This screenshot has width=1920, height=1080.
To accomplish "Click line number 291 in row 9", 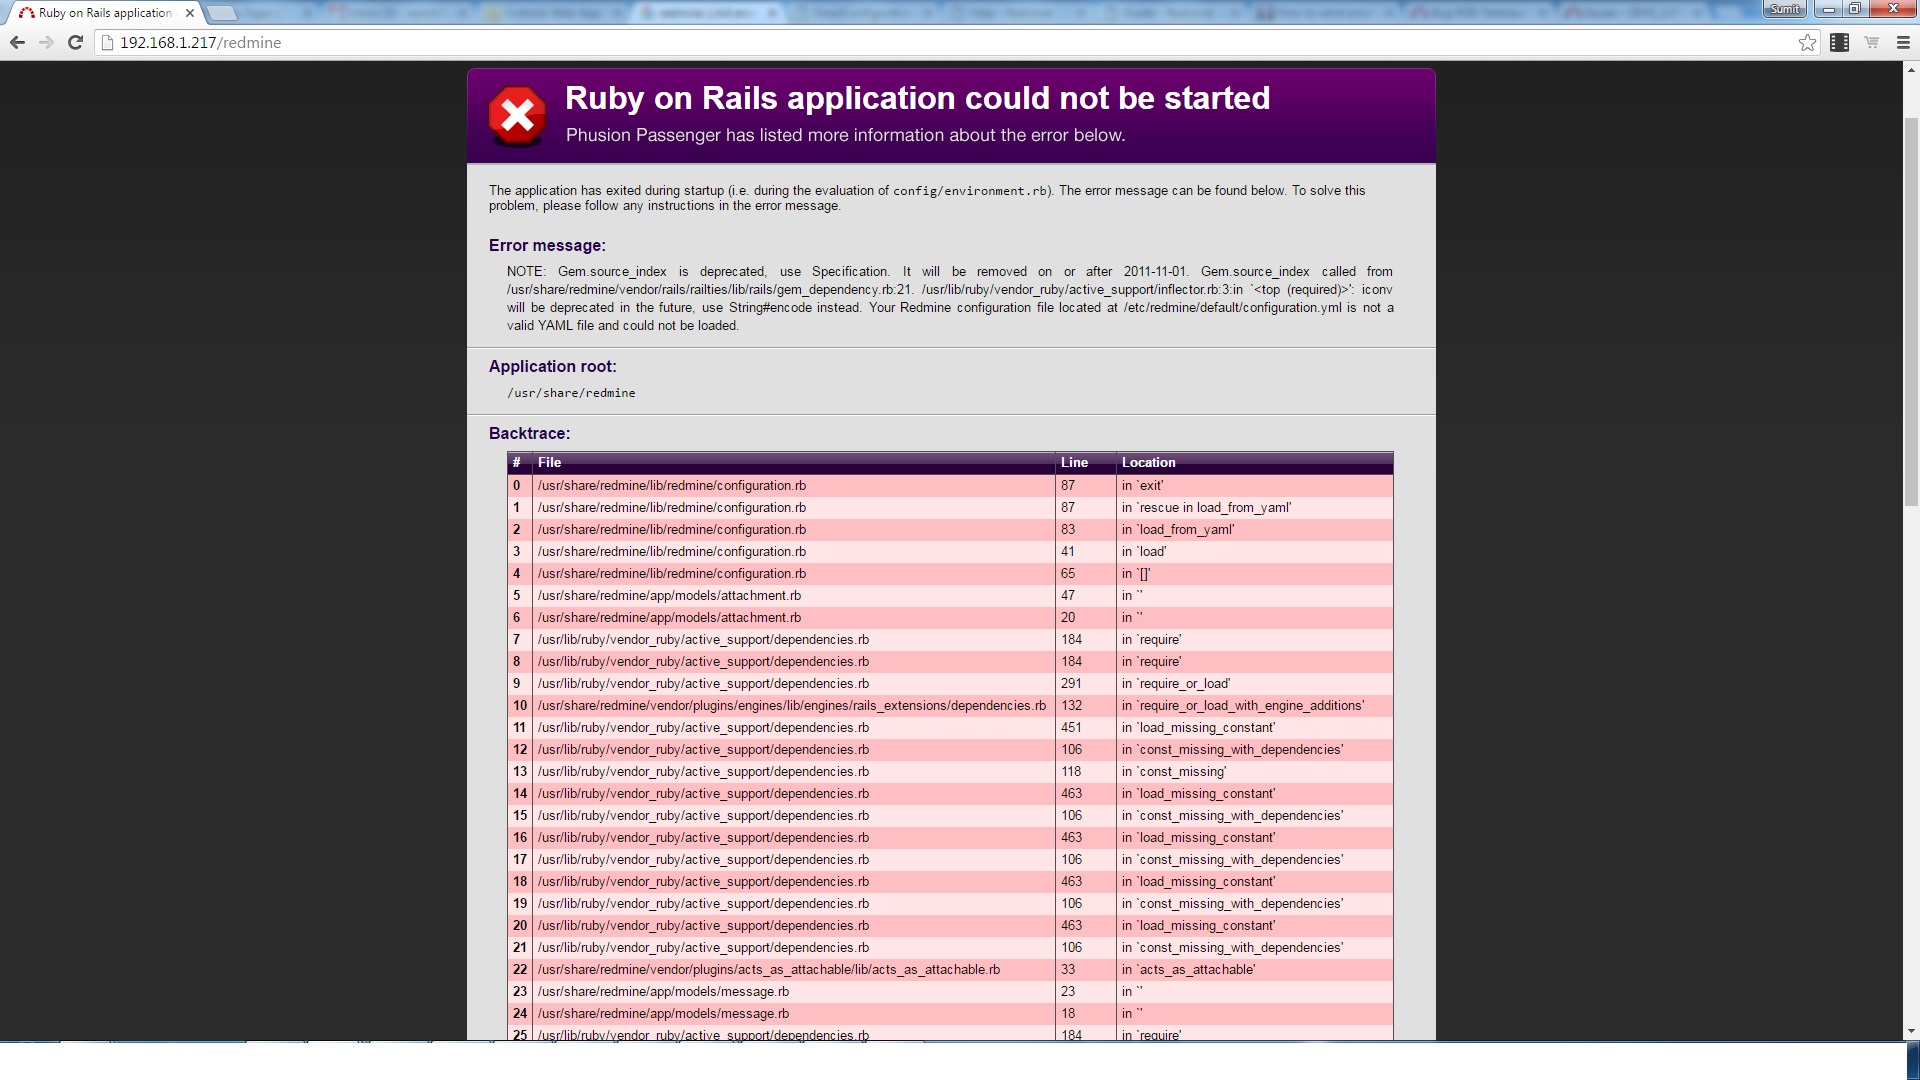I will [1071, 683].
